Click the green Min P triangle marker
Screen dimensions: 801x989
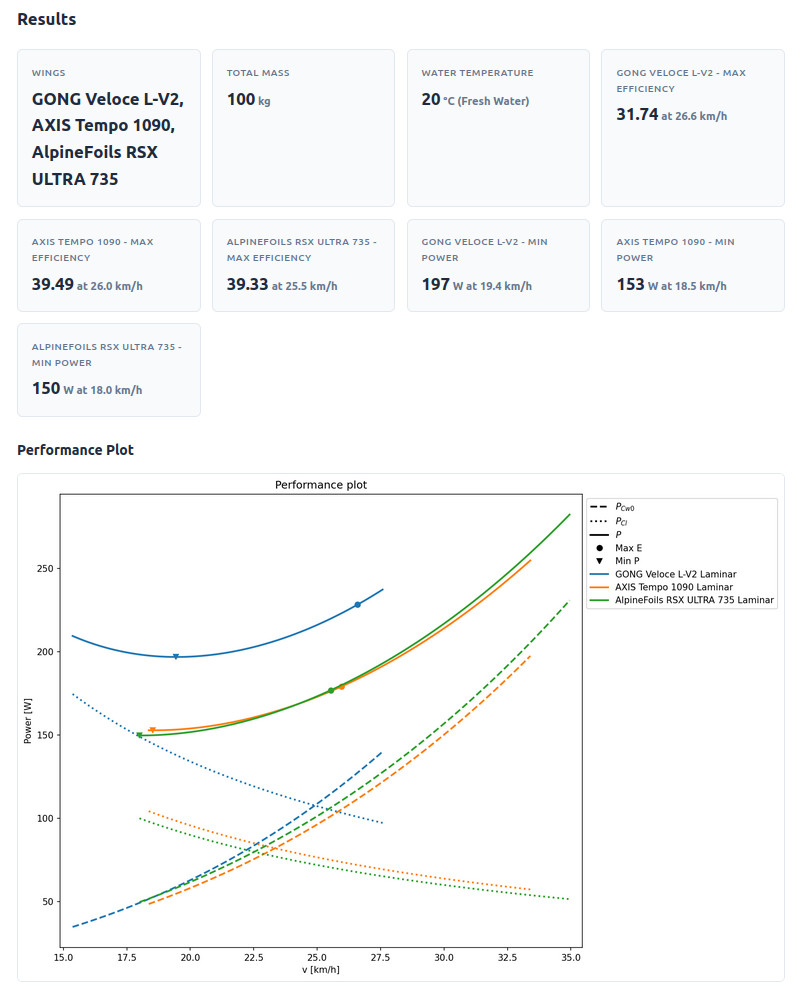tap(140, 735)
